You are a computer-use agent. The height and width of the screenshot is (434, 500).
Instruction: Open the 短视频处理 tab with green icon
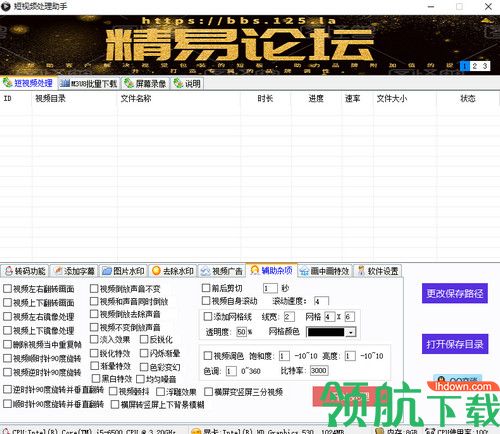pos(28,83)
